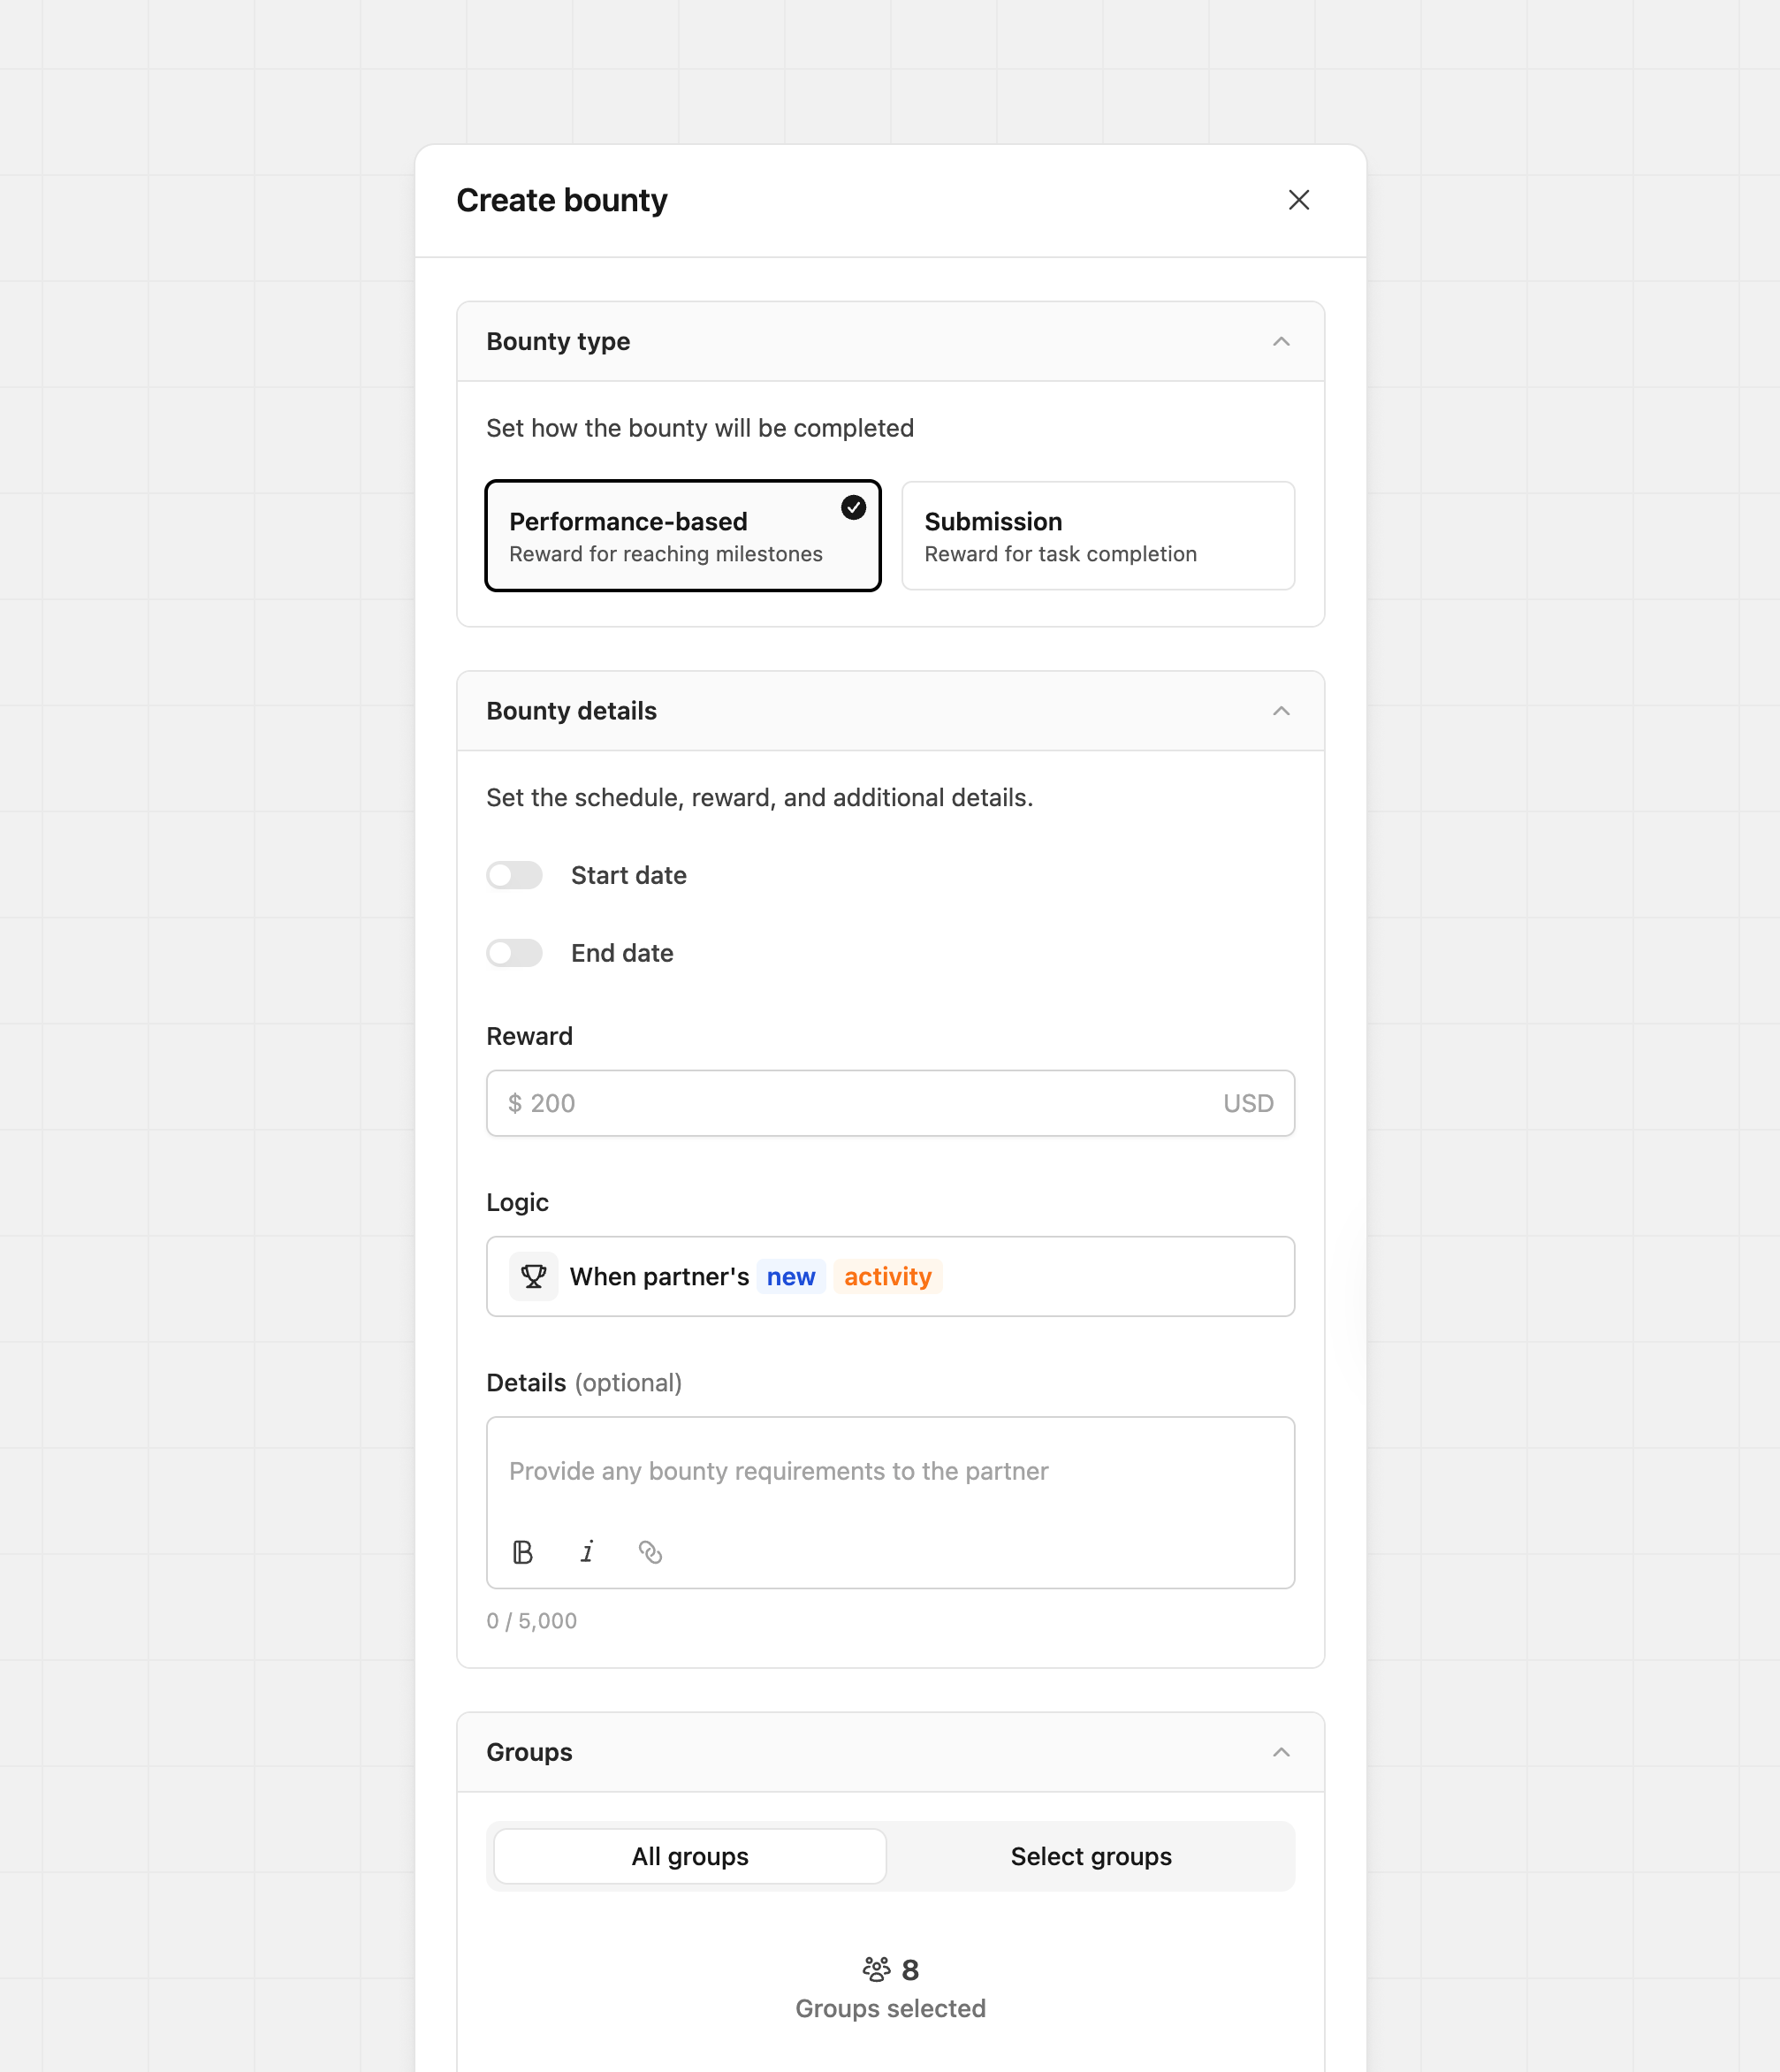This screenshot has width=1780, height=2072.
Task: Click the blue 'new' token in Logic
Action: pyautogui.click(x=790, y=1276)
